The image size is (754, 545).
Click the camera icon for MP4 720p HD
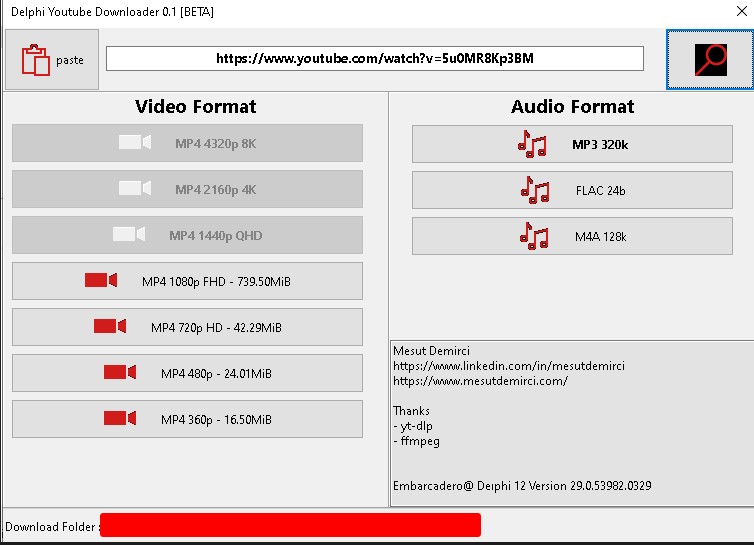click(x=110, y=327)
